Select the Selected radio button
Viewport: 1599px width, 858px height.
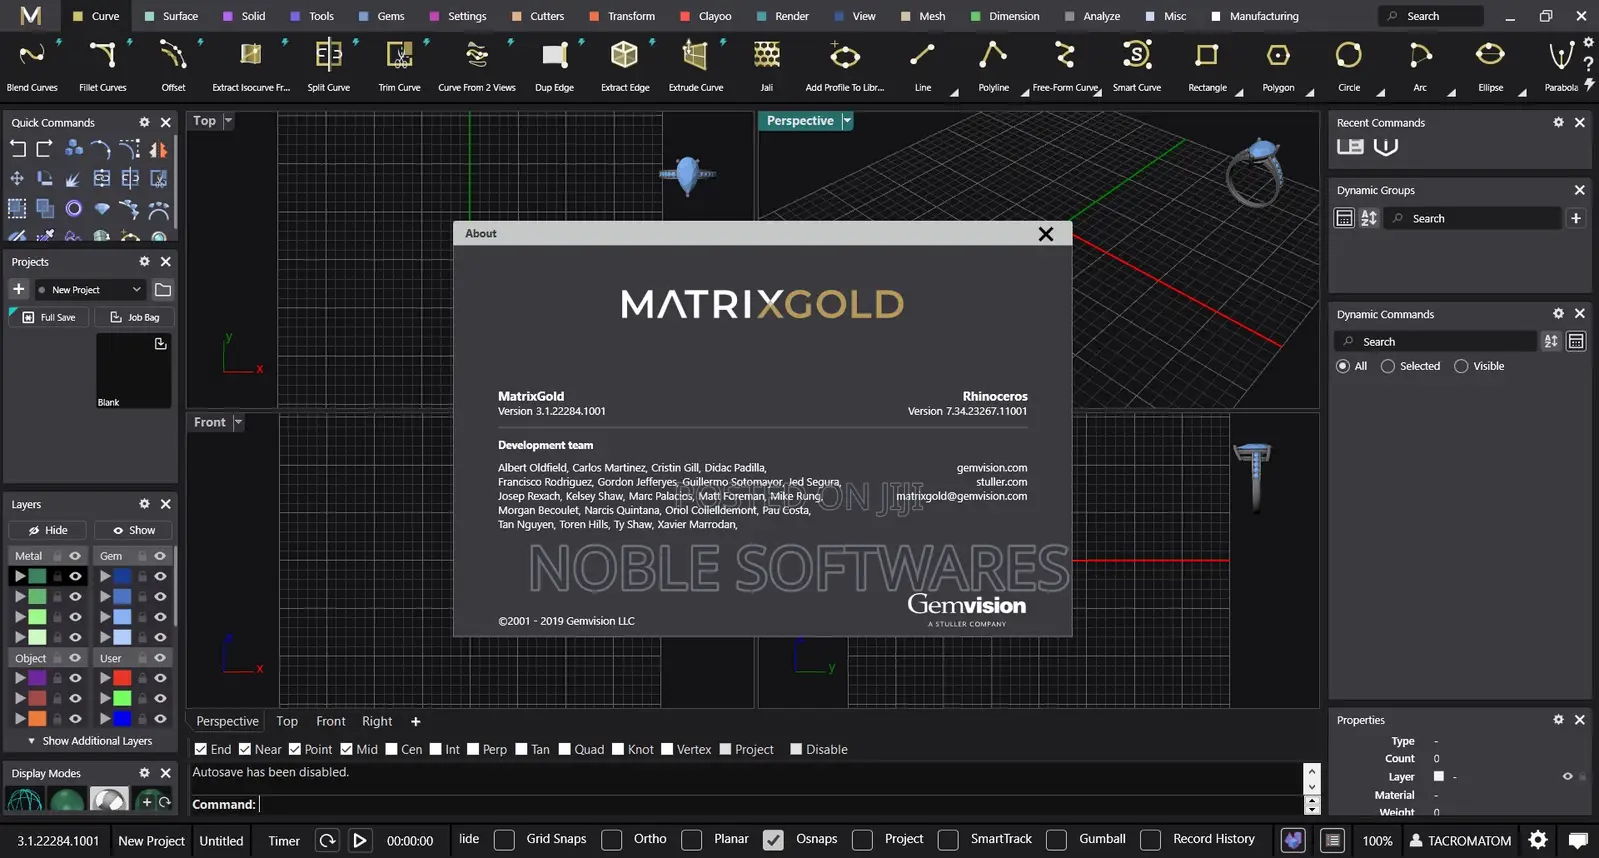1388,366
